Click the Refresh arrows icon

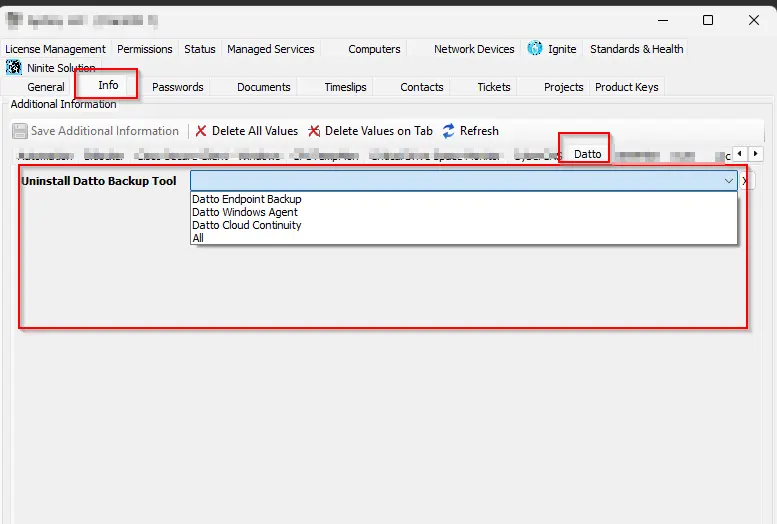coord(448,131)
